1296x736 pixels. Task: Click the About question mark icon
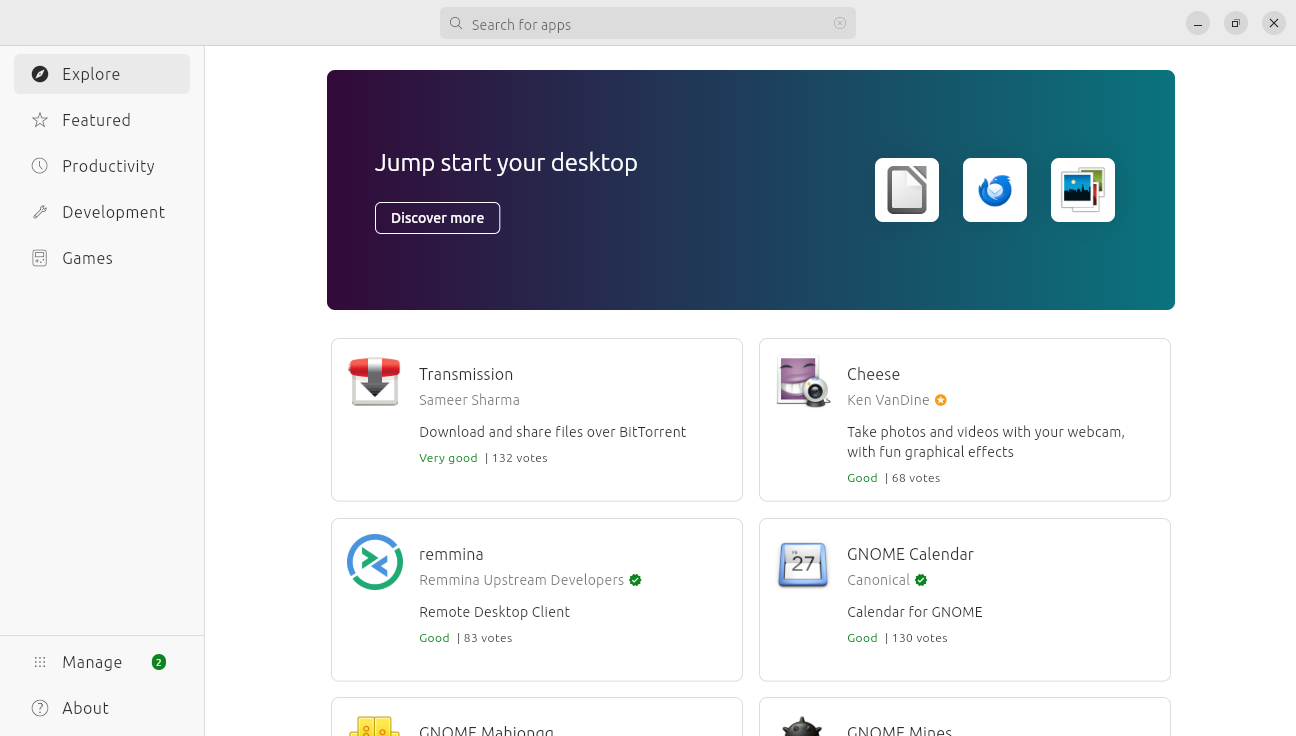click(x=40, y=708)
